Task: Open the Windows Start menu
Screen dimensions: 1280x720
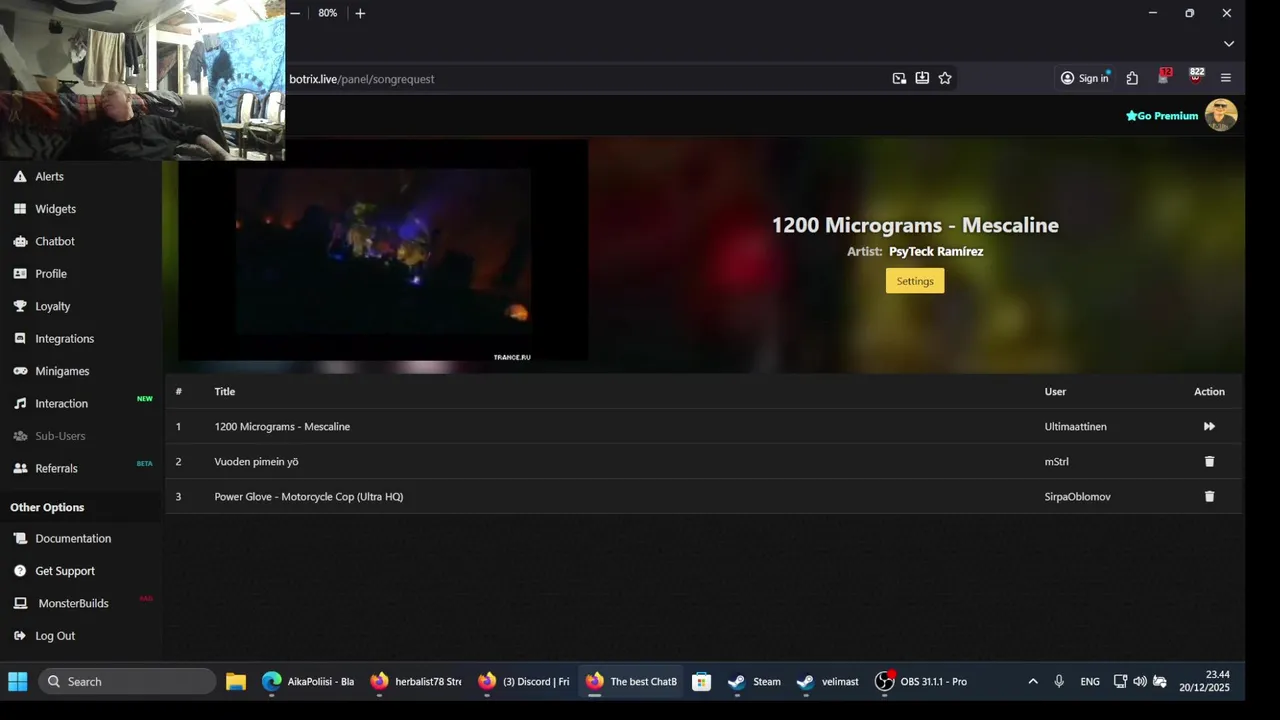Action: (18, 682)
